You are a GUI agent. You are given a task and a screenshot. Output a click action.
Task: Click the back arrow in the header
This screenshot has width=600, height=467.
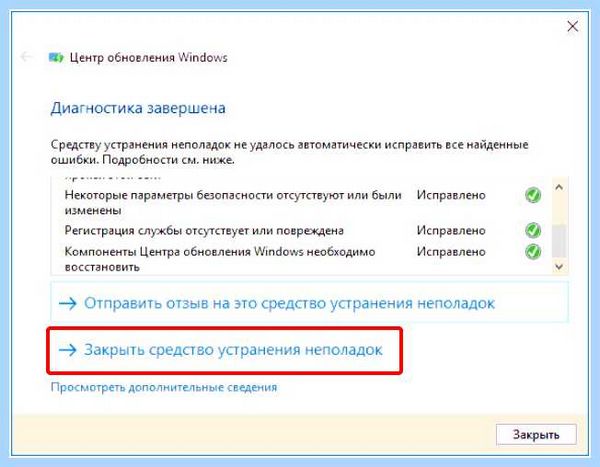point(26,57)
